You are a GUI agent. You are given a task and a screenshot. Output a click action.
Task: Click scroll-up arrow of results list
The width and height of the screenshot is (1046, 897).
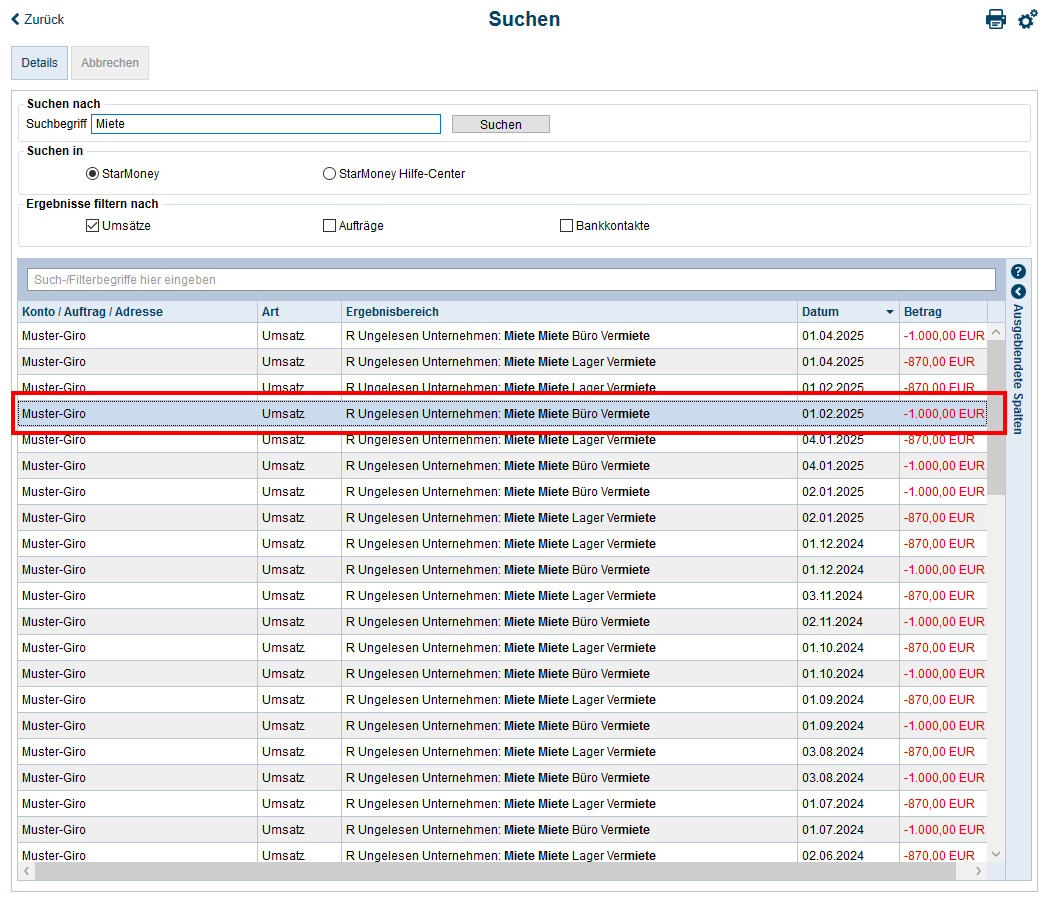(x=996, y=331)
